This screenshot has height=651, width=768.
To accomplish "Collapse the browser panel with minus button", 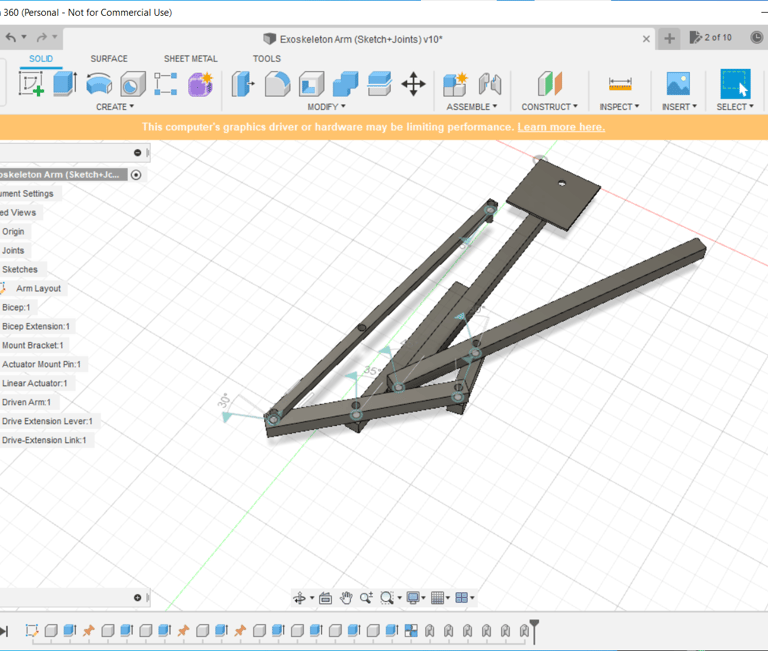I will tap(138, 153).
